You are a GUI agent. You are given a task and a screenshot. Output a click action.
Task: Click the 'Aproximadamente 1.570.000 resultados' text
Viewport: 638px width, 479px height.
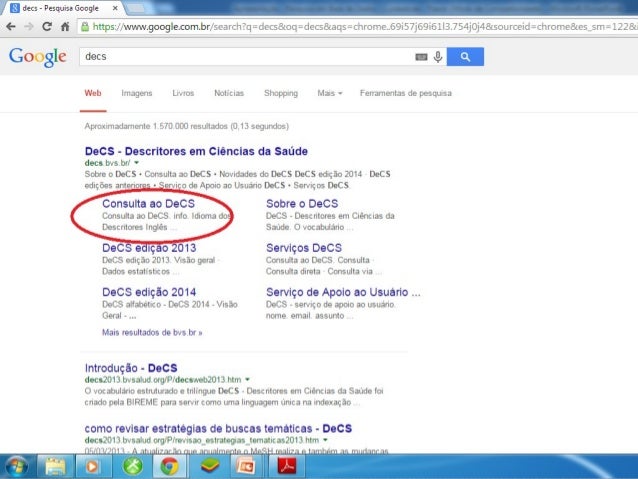click(x=187, y=126)
